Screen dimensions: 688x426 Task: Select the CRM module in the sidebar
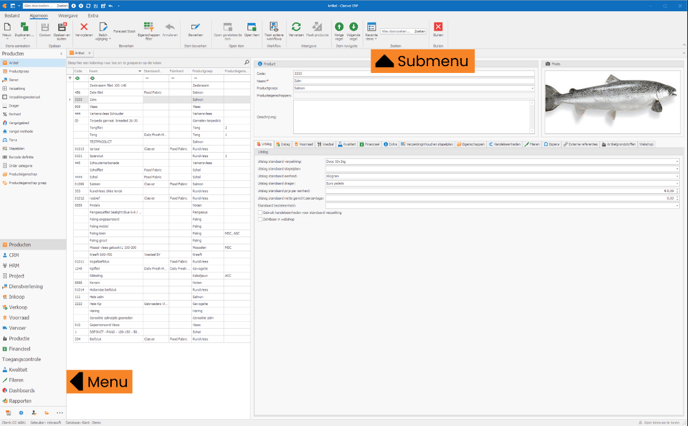pyautogui.click(x=14, y=255)
